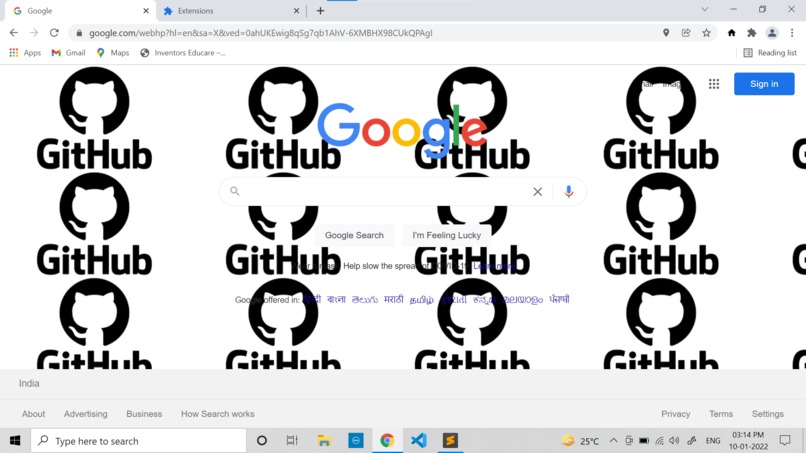Screen dimensions: 806x453
Task: Open the Gmail bookmark
Action: pyautogui.click(x=68, y=52)
